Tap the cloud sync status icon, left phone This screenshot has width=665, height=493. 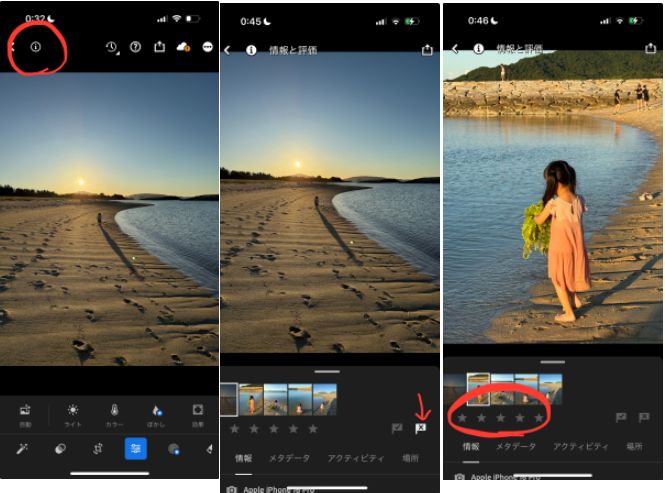[x=183, y=47]
